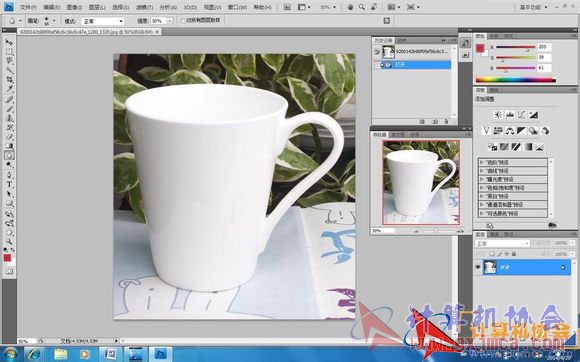Screen dimensions: 580x362
Task: Enable the sample all layers checkbox
Action: click(x=183, y=21)
